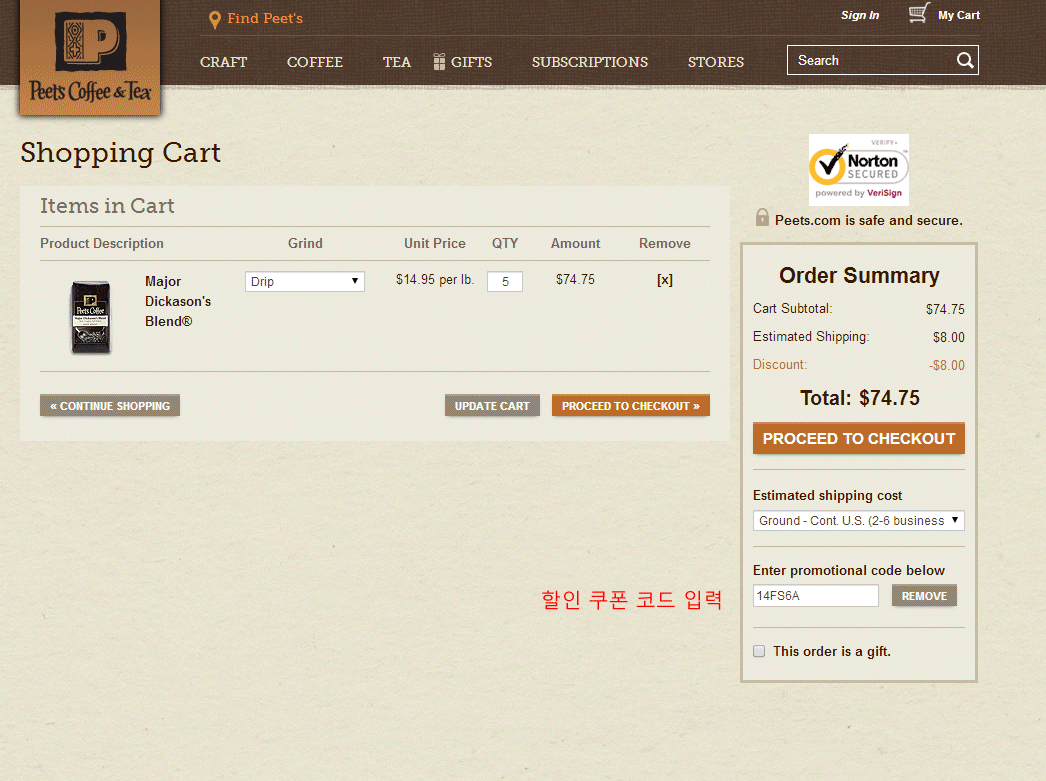The width and height of the screenshot is (1046, 781).
Task: Click the quantity input field
Action: 504,282
